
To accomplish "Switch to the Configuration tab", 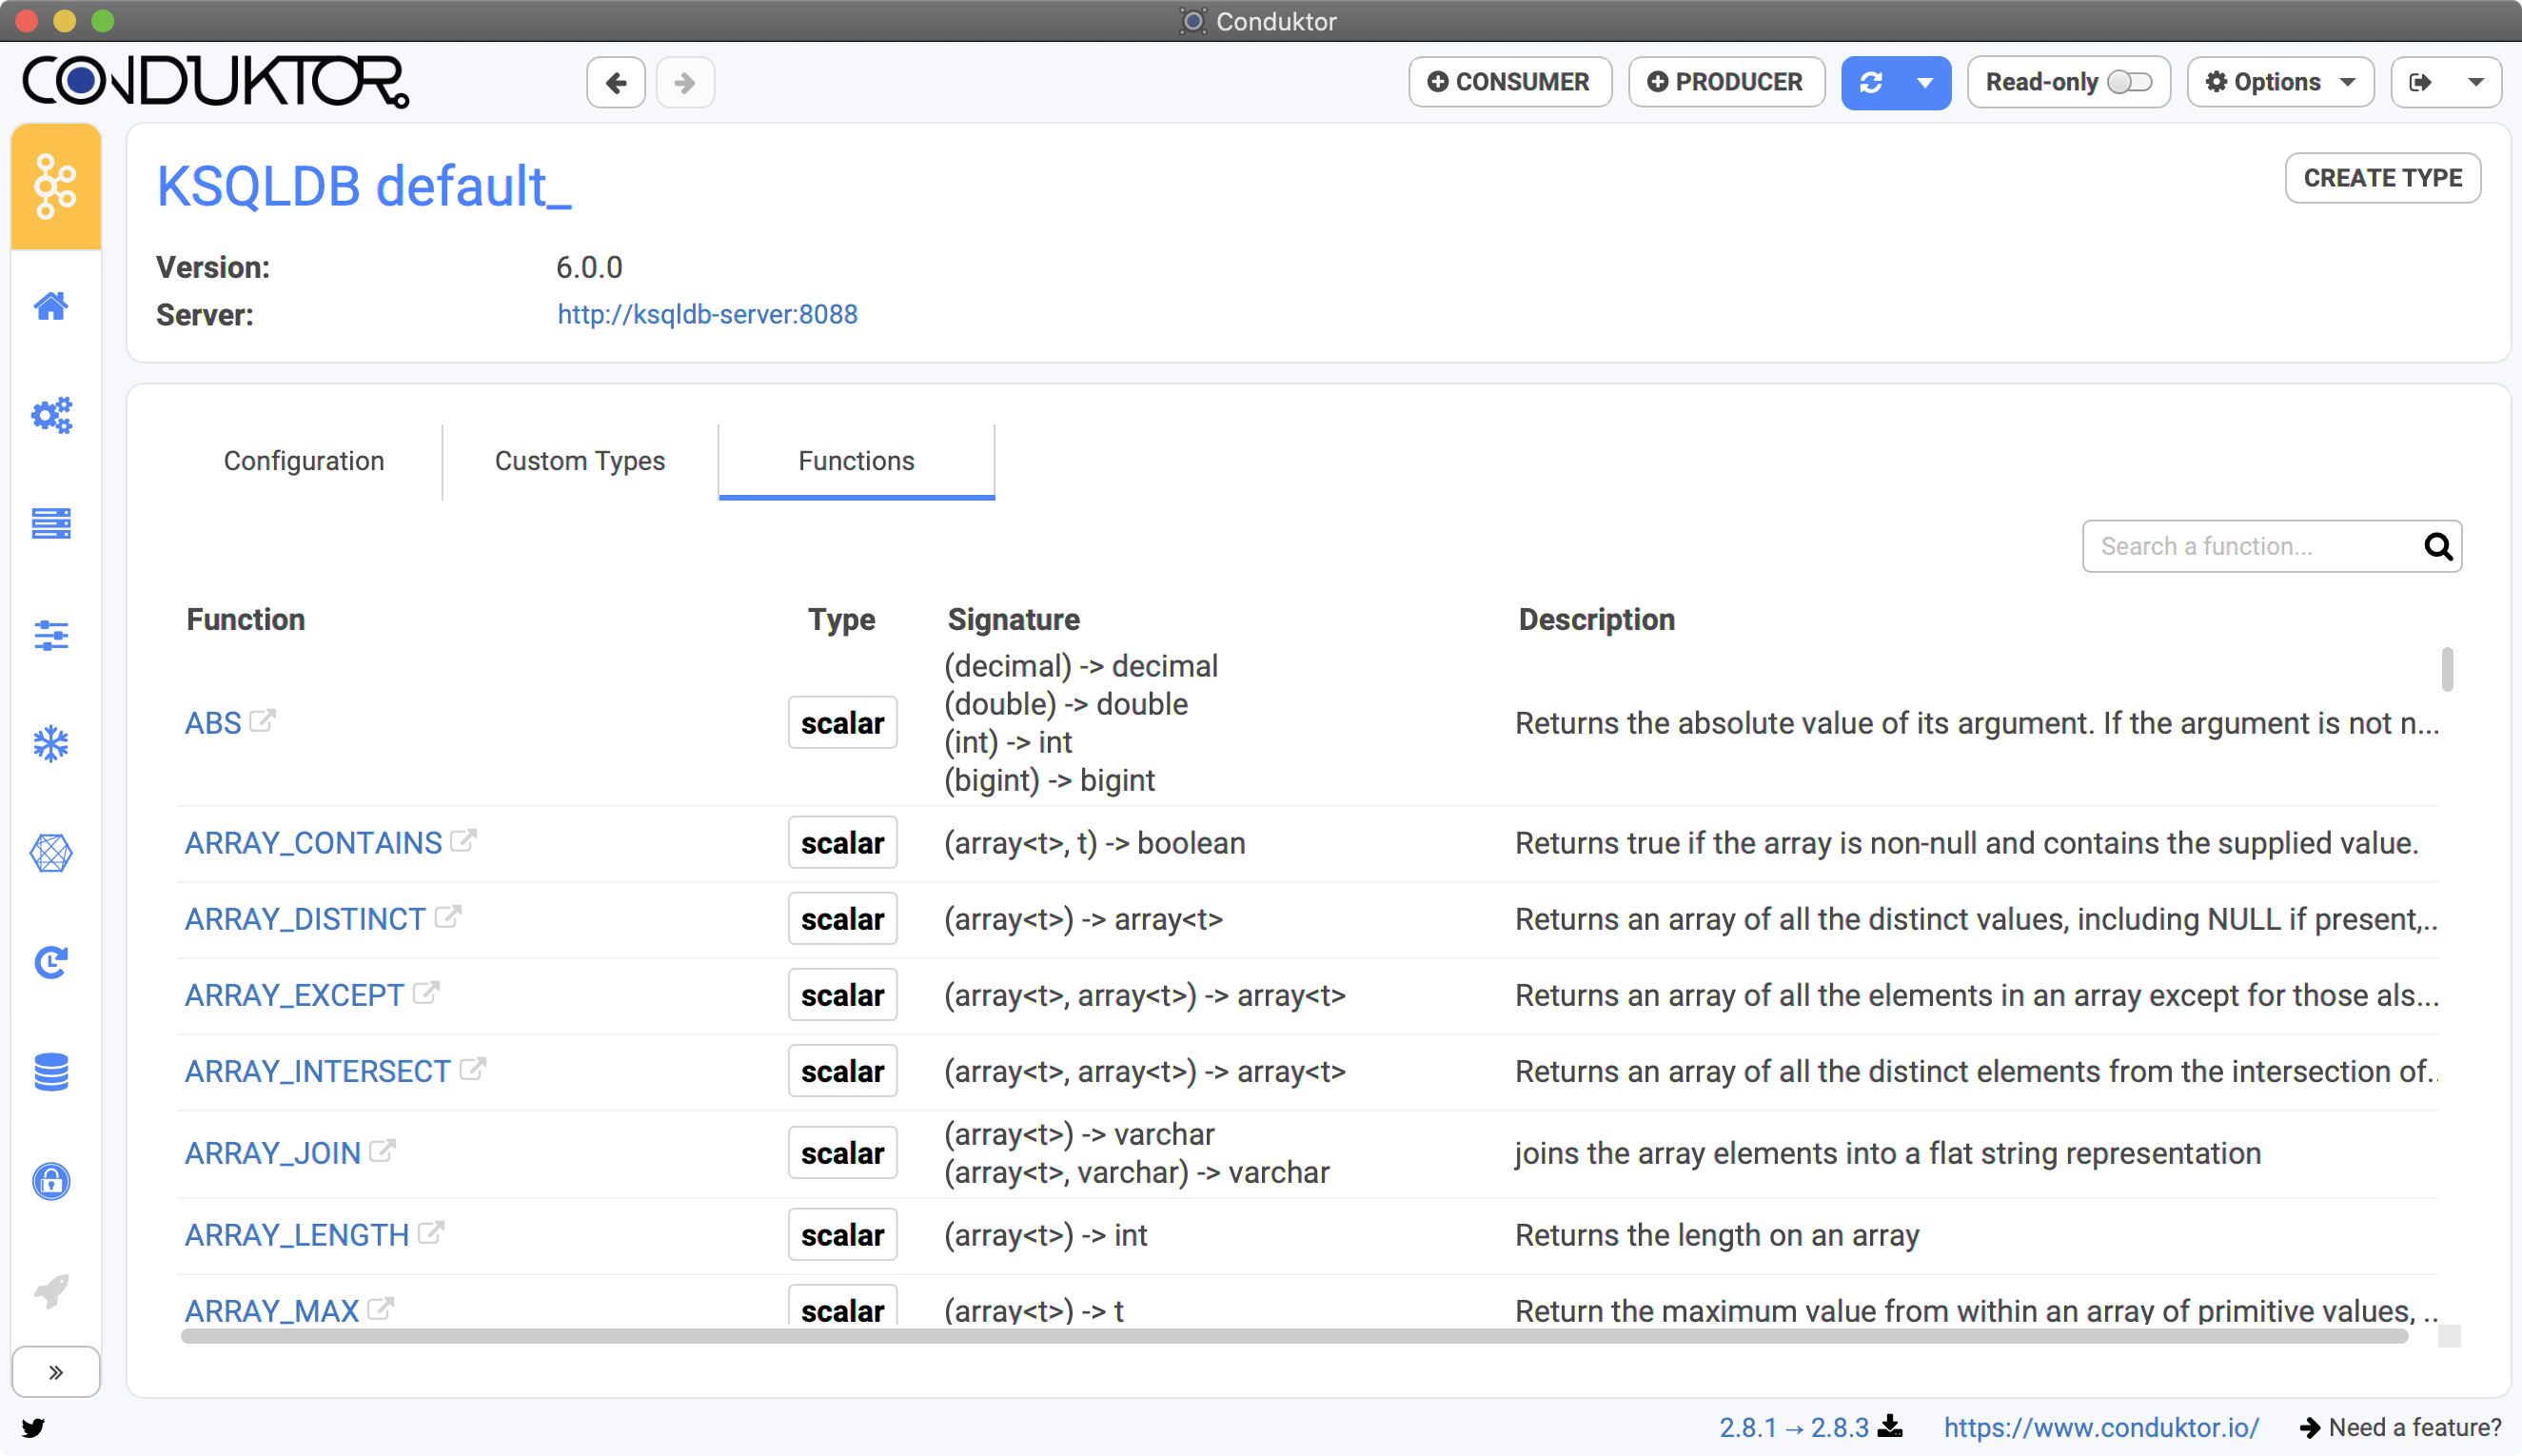I will pos(304,461).
